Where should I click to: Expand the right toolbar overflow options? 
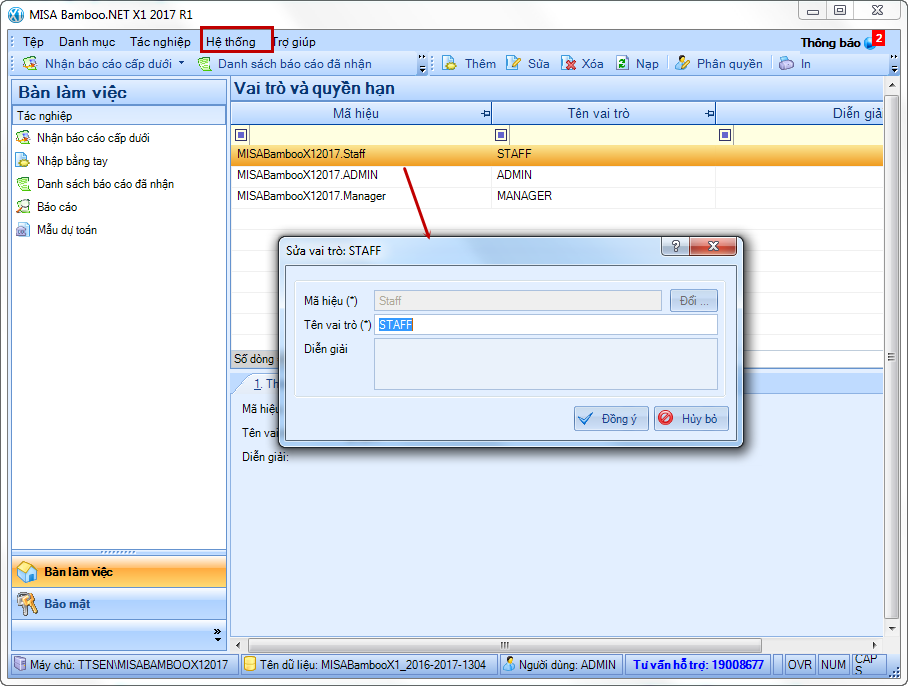click(x=894, y=64)
